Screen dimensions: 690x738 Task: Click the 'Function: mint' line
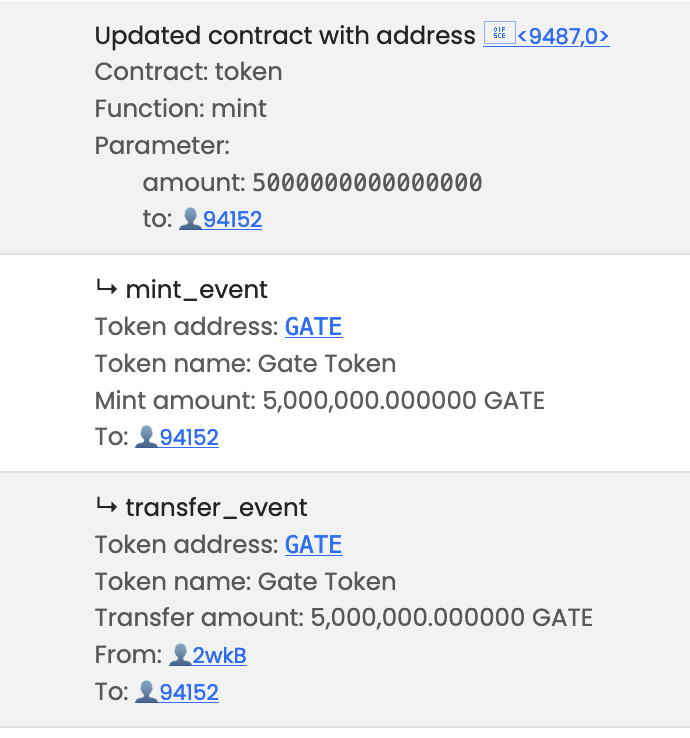[x=181, y=109]
